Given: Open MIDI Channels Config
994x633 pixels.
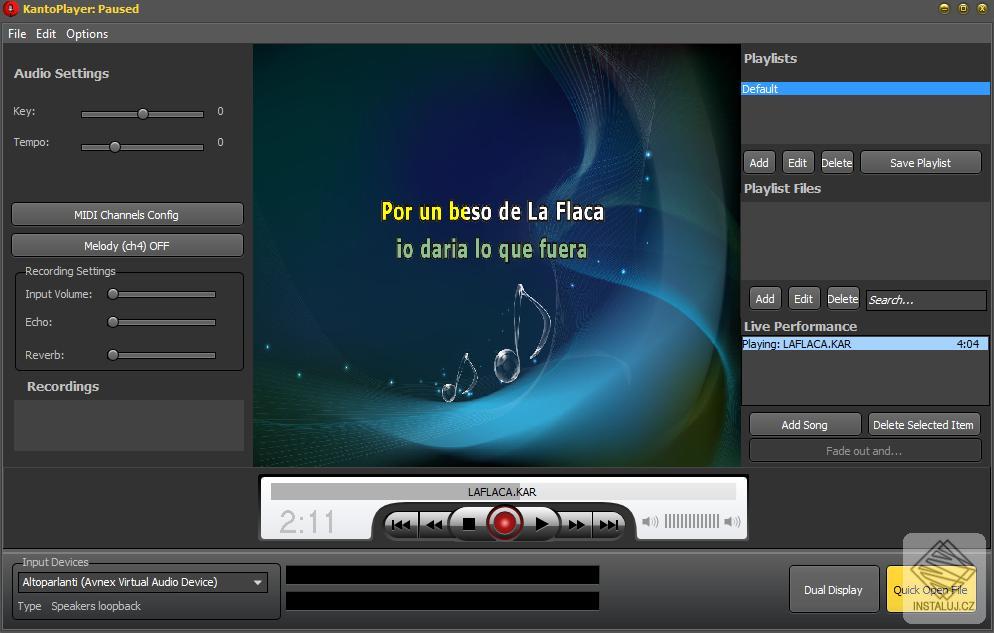Looking at the screenshot, I should click(127, 214).
